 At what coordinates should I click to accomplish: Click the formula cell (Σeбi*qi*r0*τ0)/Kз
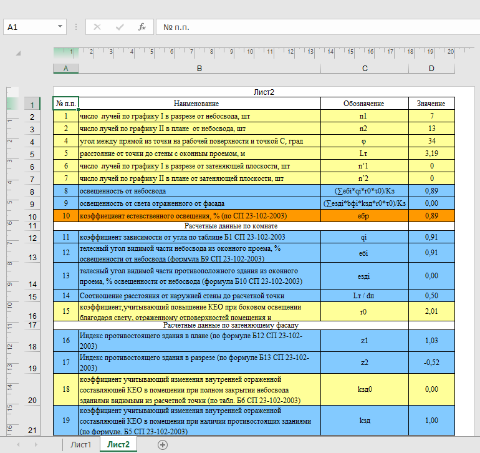(x=364, y=191)
